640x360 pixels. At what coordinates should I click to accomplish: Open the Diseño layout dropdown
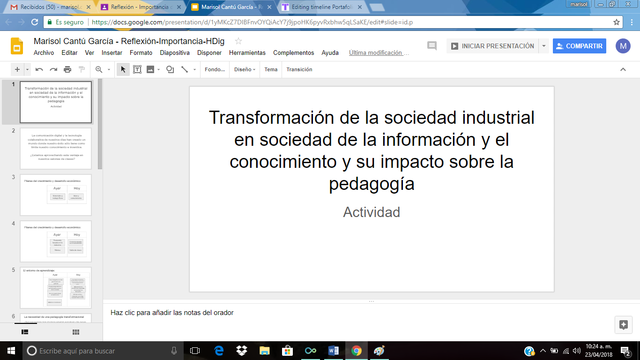coord(244,69)
